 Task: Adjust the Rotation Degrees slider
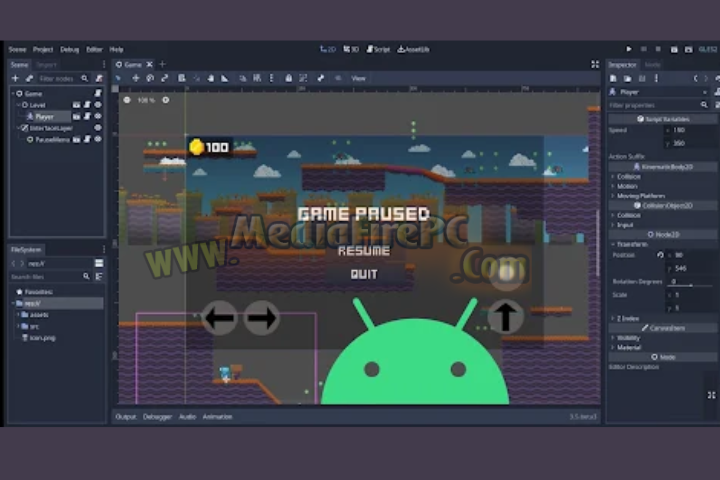coord(691,285)
